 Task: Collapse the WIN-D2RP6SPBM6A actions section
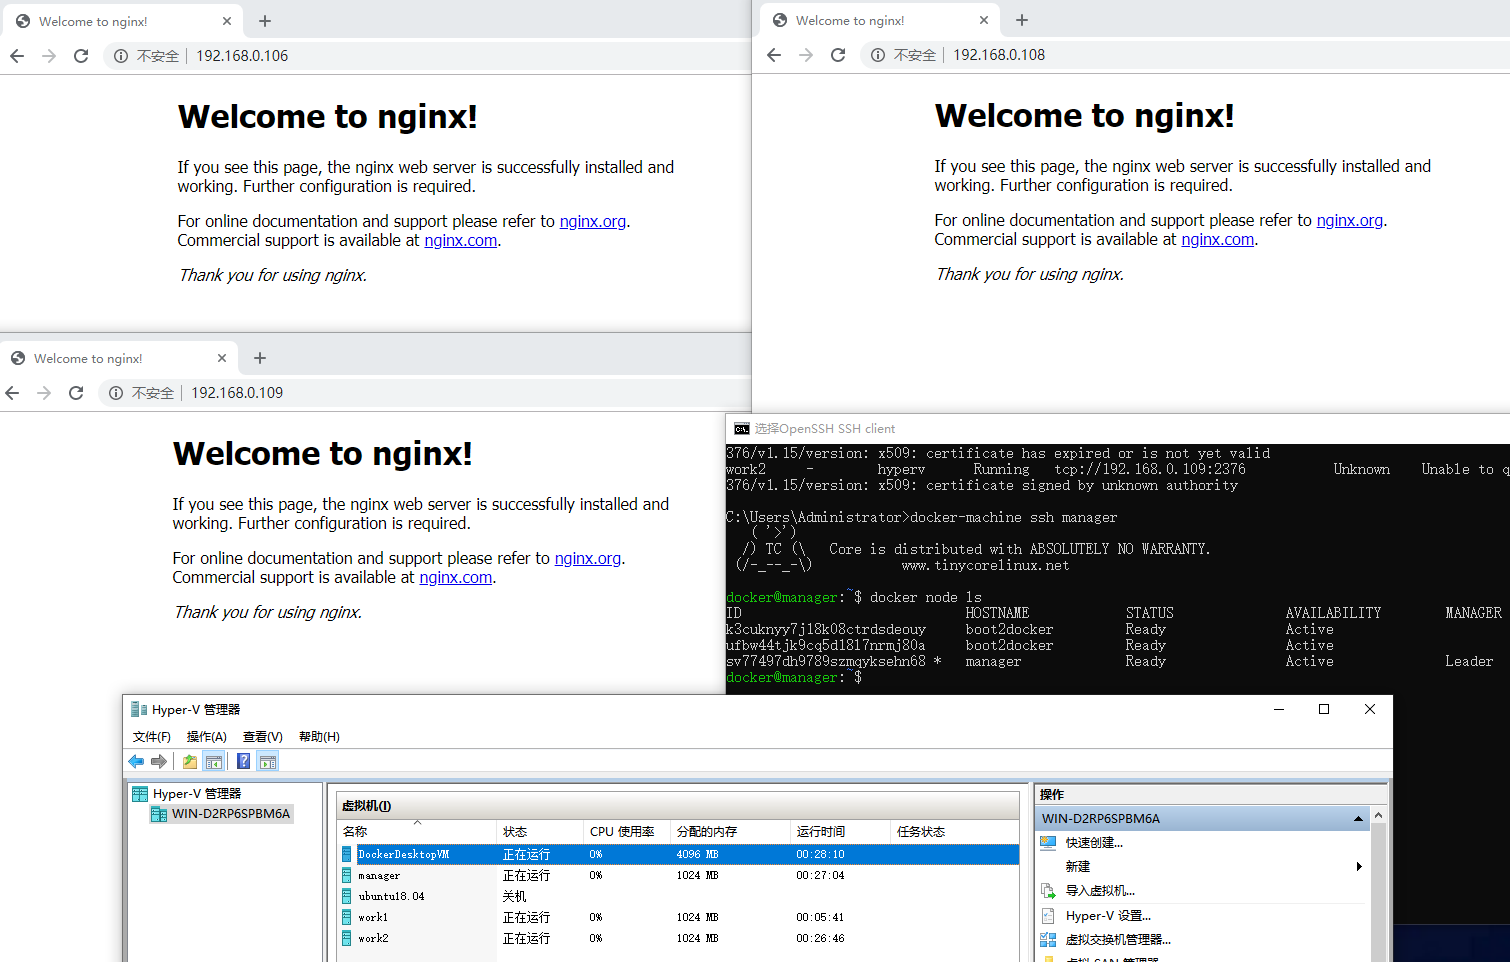coord(1358,819)
